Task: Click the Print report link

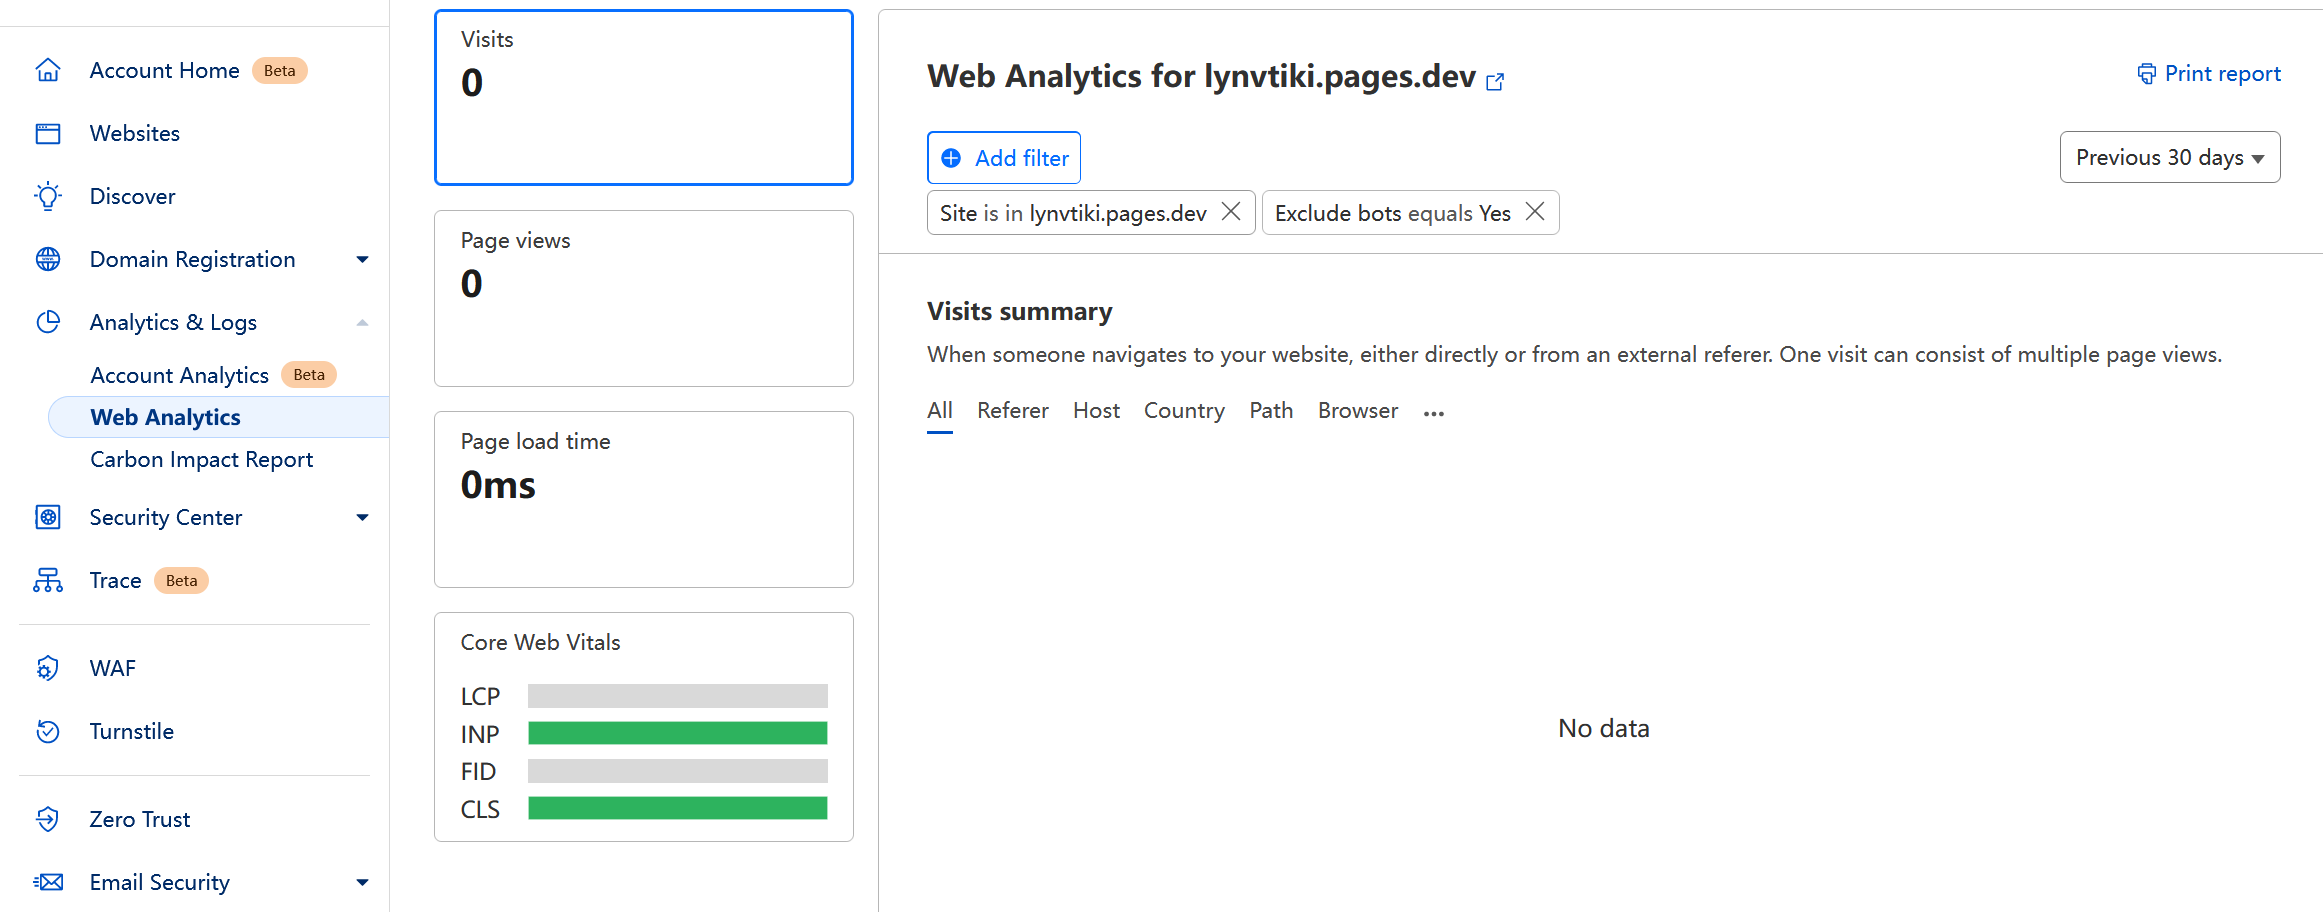Action: pos(2209,73)
